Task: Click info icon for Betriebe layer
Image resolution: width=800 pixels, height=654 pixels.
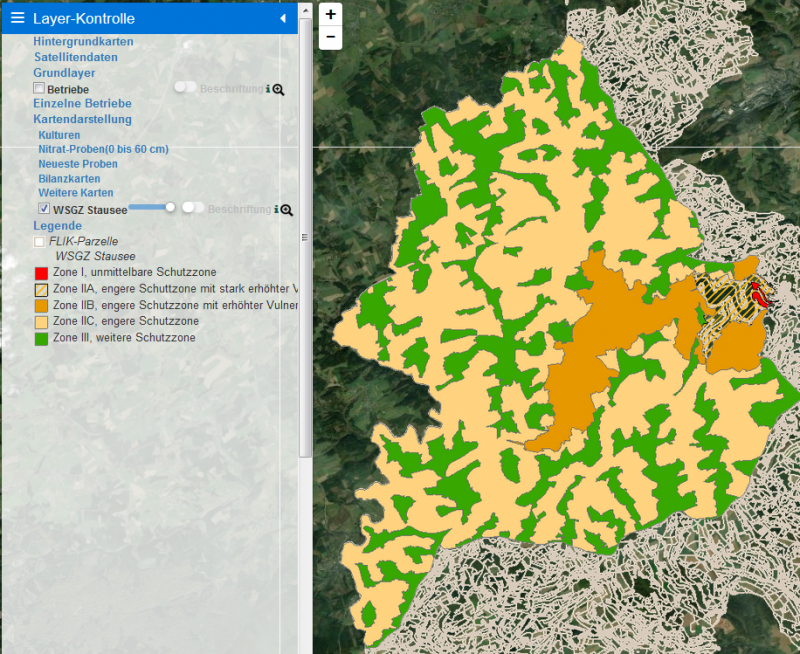Action: [267, 89]
